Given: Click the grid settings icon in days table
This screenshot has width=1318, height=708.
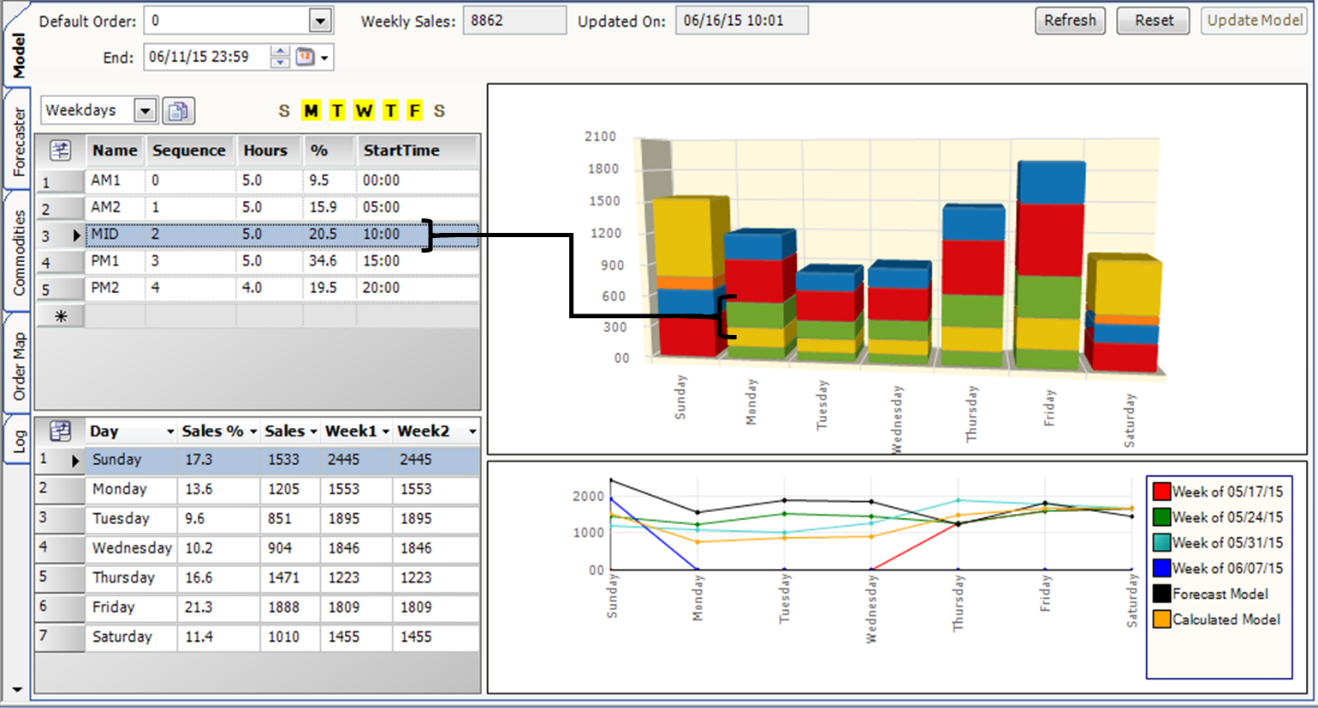Looking at the screenshot, I should pos(61,431).
